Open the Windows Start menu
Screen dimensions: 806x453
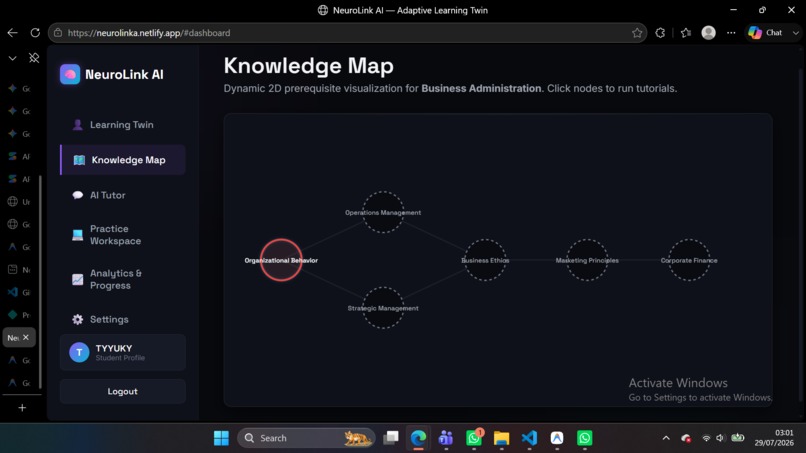pyautogui.click(x=222, y=438)
